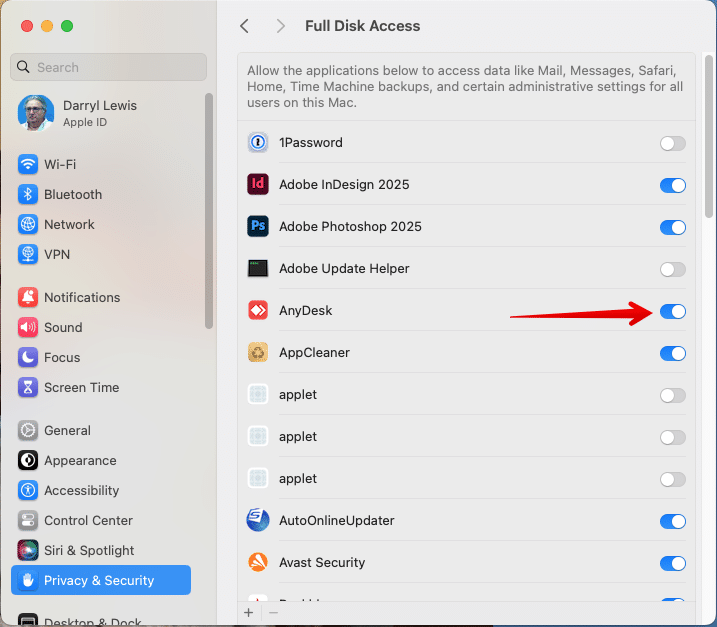The height and width of the screenshot is (627, 717).
Task: Select Accessibility in the sidebar
Action: click(x=81, y=491)
